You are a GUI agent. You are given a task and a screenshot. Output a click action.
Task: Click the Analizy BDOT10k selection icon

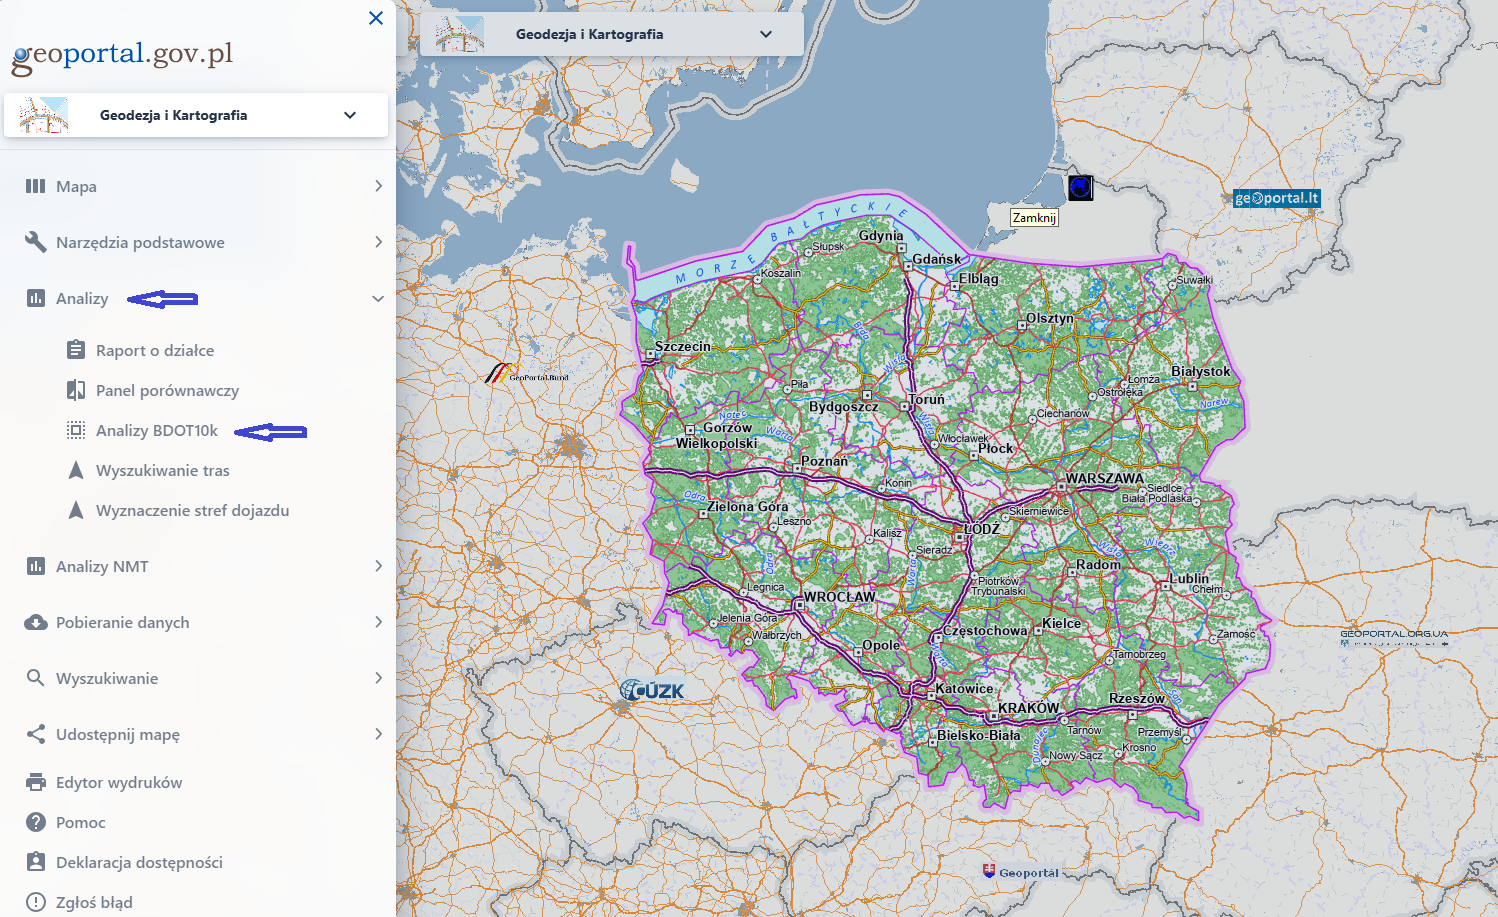tap(76, 430)
